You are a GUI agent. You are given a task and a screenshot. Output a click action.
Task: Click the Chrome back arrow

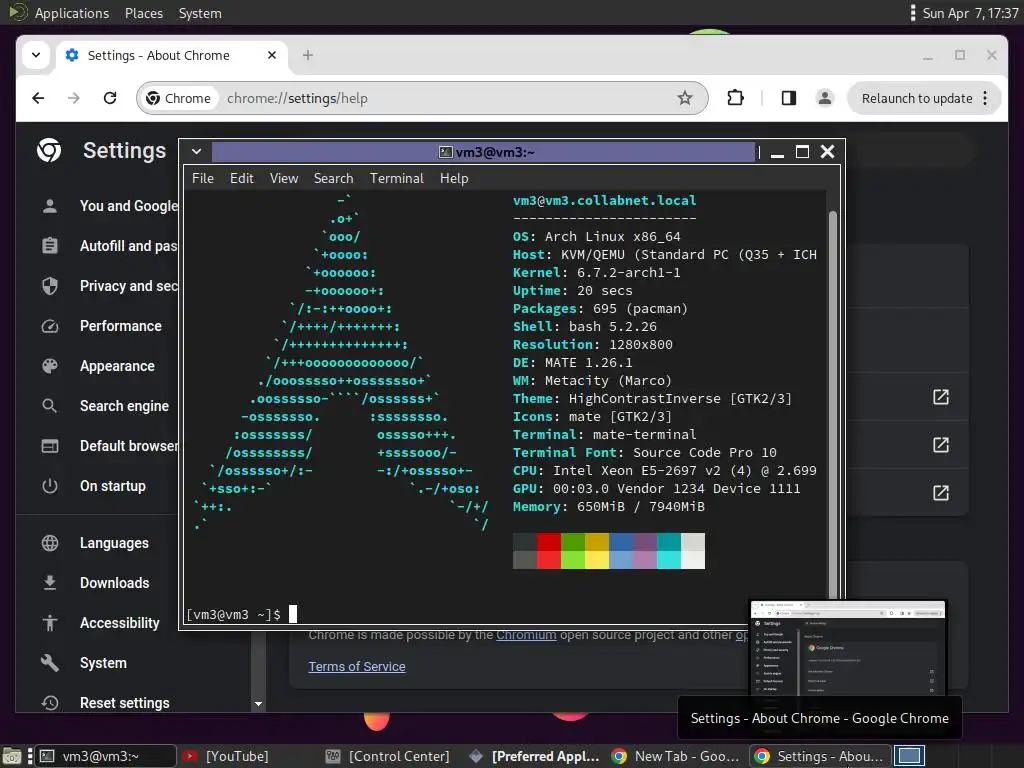(x=39, y=98)
